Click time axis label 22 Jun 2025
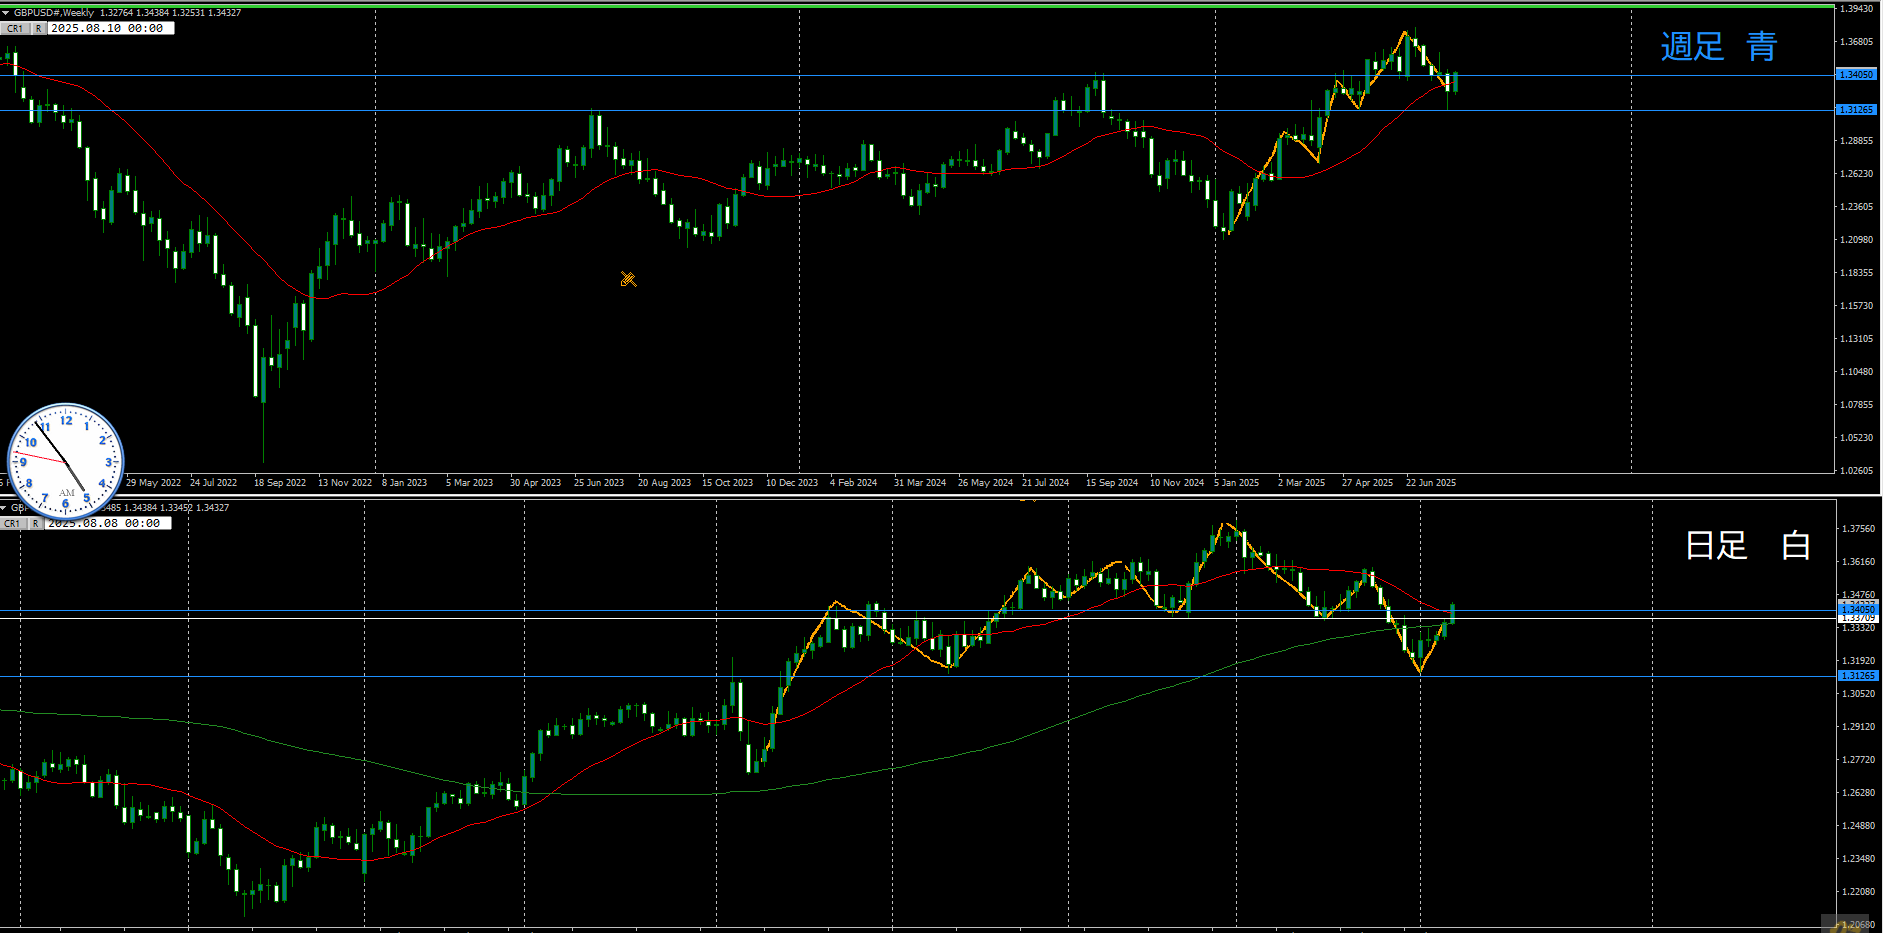The height and width of the screenshot is (933, 1883). pyautogui.click(x=1431, y=483)
